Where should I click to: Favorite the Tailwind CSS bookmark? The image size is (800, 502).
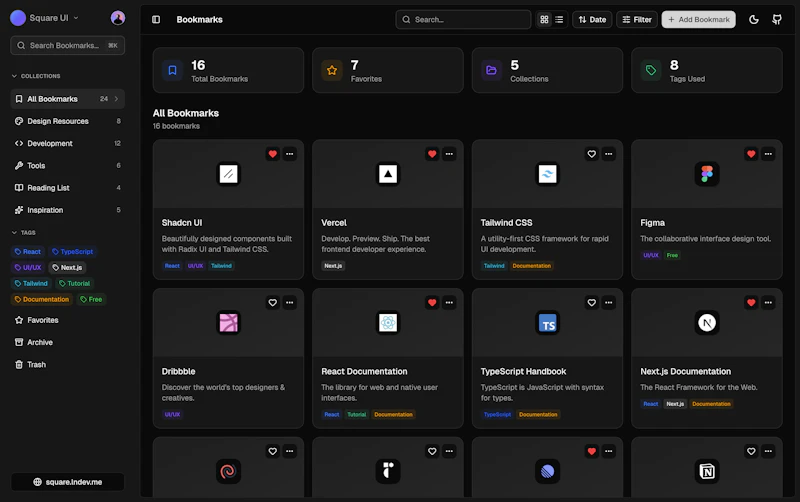(x=591, y=154)
